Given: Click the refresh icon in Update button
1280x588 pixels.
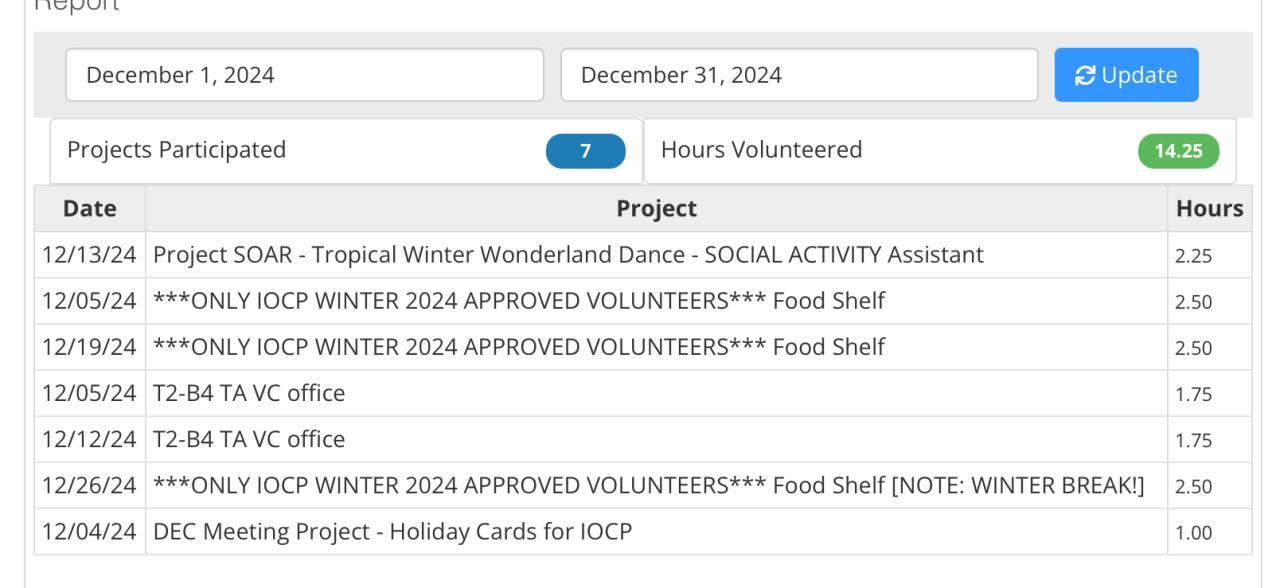Looking at the screenshot, I should 1084,75.
